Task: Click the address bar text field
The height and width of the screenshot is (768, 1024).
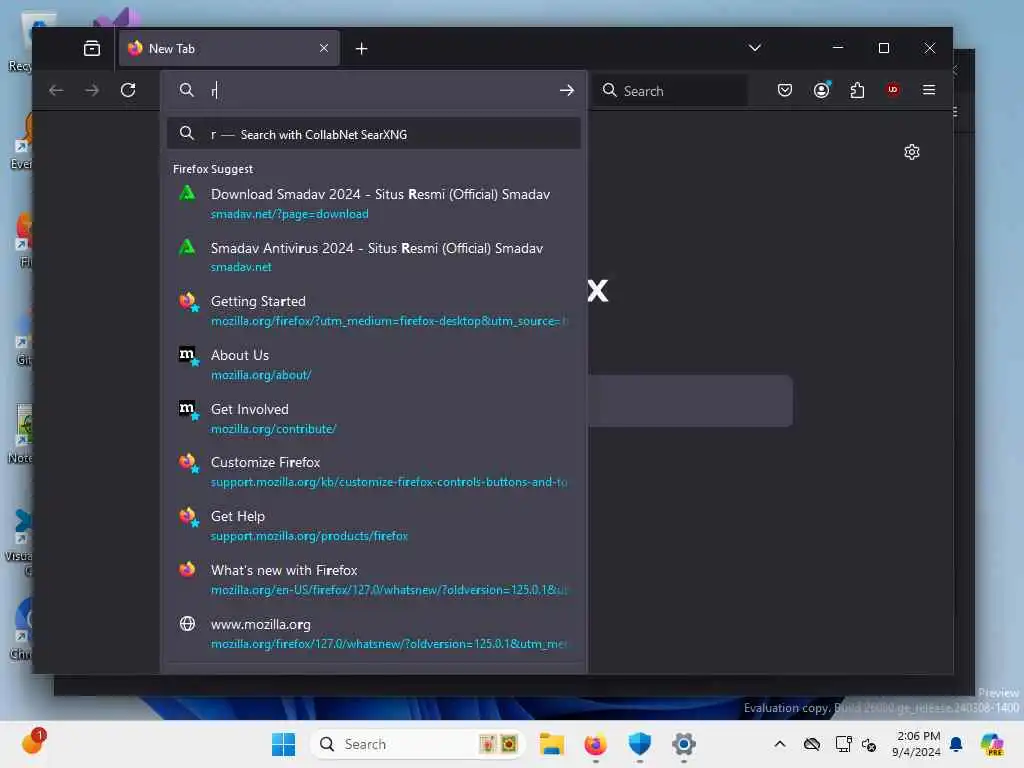Action: pos(382,90)
